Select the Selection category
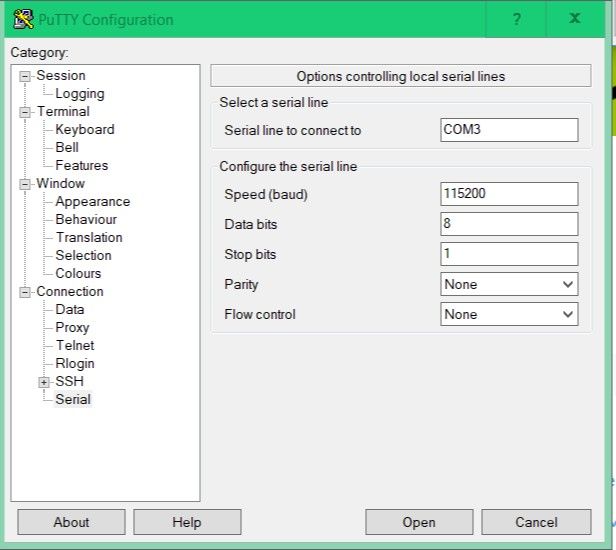Image resolution: width=616 pixels, height=550 pixels. pyautogui.click(x=83, y=255)
